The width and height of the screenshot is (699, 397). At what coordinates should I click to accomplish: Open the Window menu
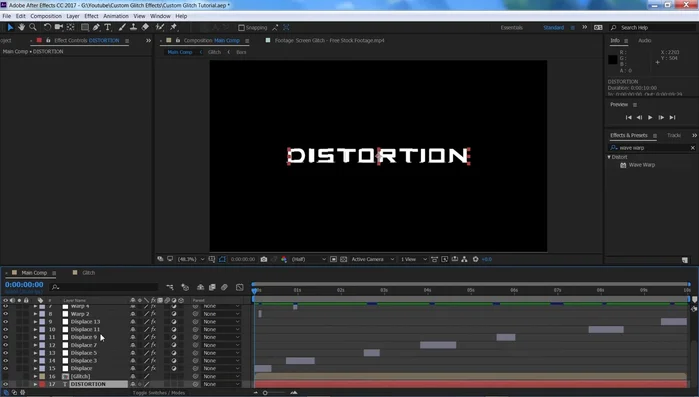click(160, 16)
